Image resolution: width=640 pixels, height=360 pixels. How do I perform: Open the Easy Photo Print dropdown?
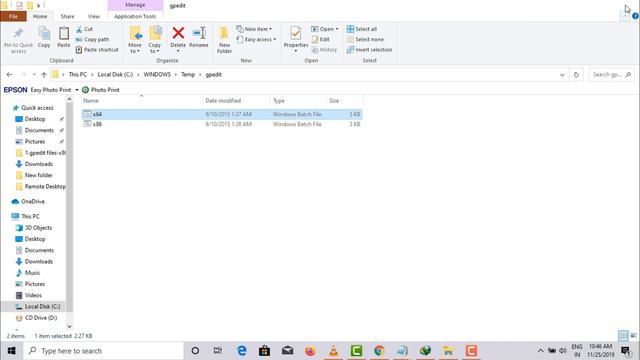(x=77, y=90)
